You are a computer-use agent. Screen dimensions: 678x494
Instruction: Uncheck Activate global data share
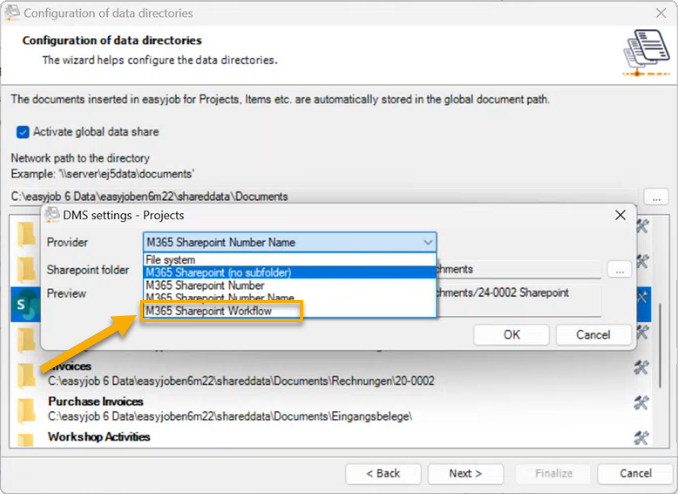click(x=22, y=132)
